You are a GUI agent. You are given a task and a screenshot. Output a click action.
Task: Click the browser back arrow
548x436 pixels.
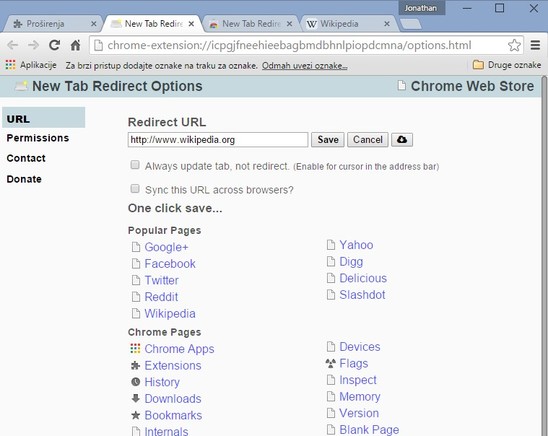pos(13,45)
